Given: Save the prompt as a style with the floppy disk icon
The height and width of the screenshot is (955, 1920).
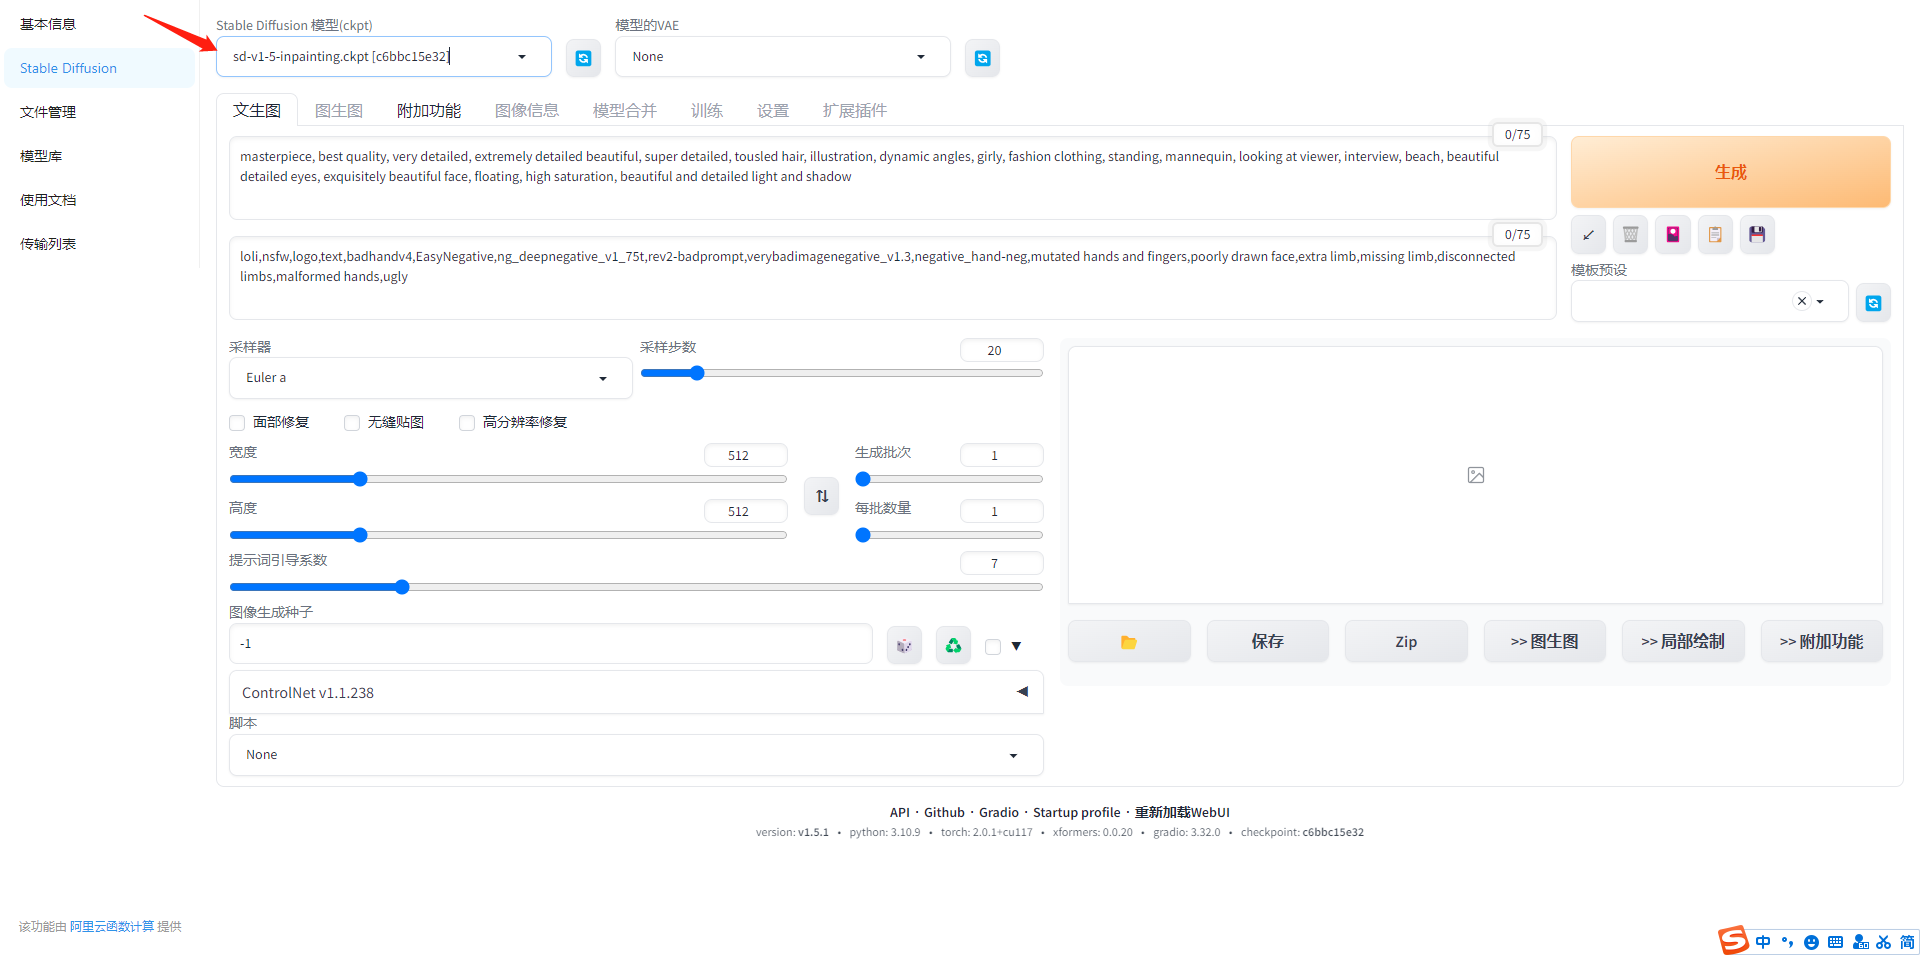Looking at the screenshot, I should click(1757, 235).
